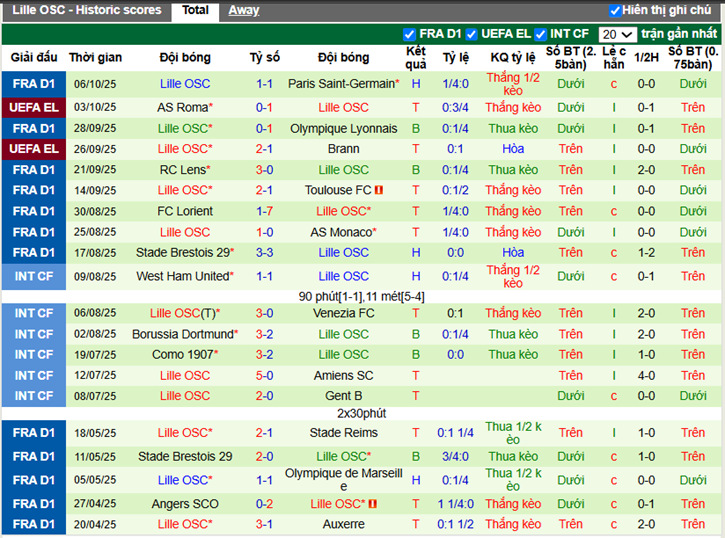
Task: Click the 0:3/4 odds in AS Roma row
Action: 455,108
